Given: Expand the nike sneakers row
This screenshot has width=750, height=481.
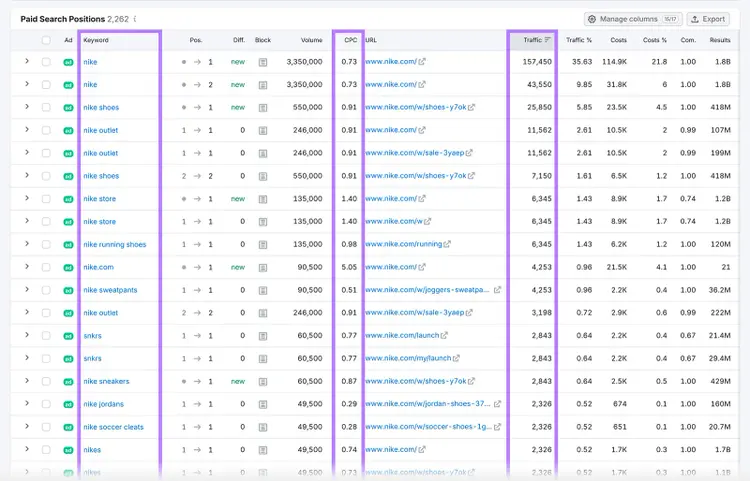Looking at the screenshot, I should (27, 381).
